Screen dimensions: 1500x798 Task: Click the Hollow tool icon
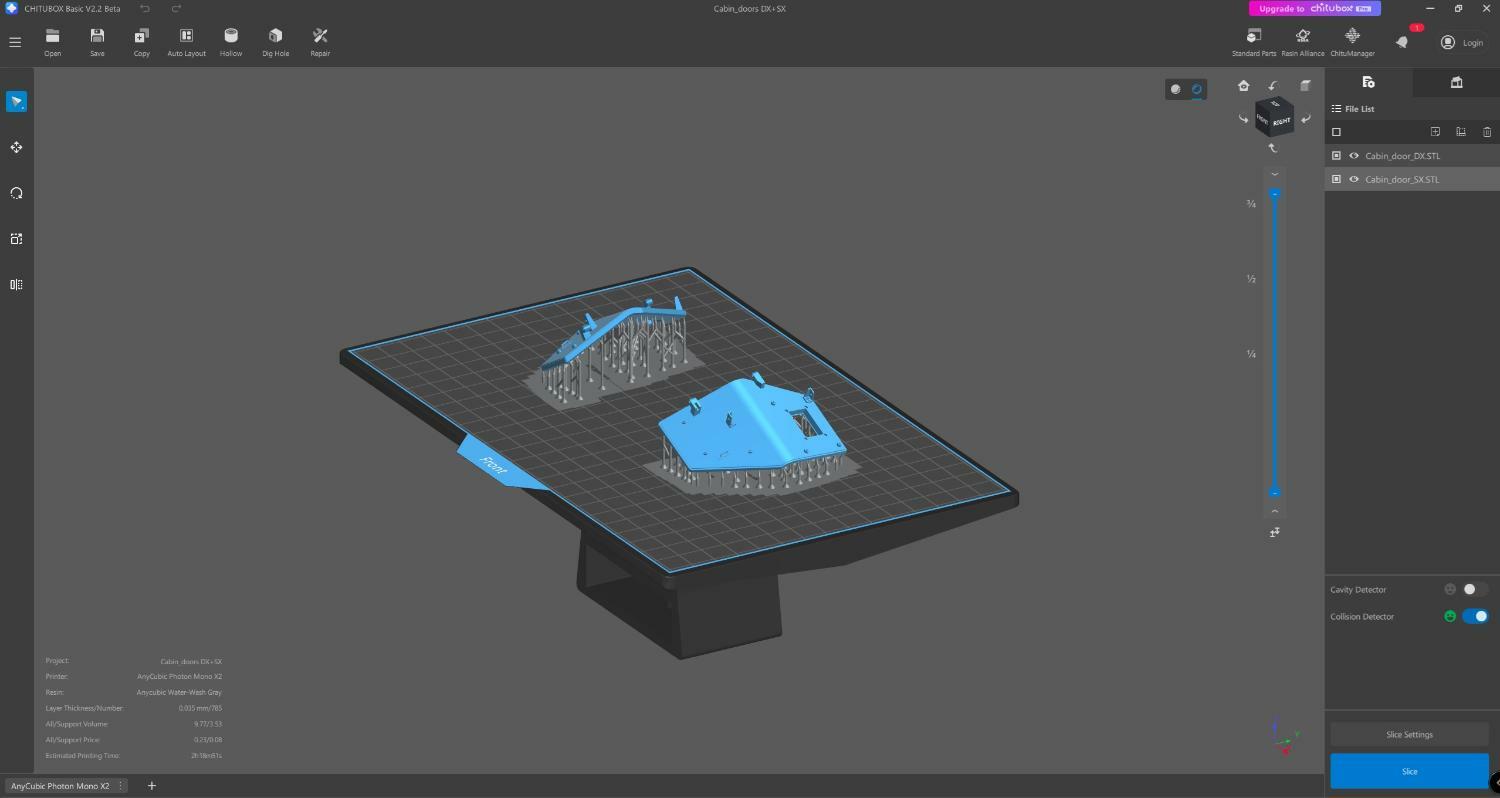[231, 42]
